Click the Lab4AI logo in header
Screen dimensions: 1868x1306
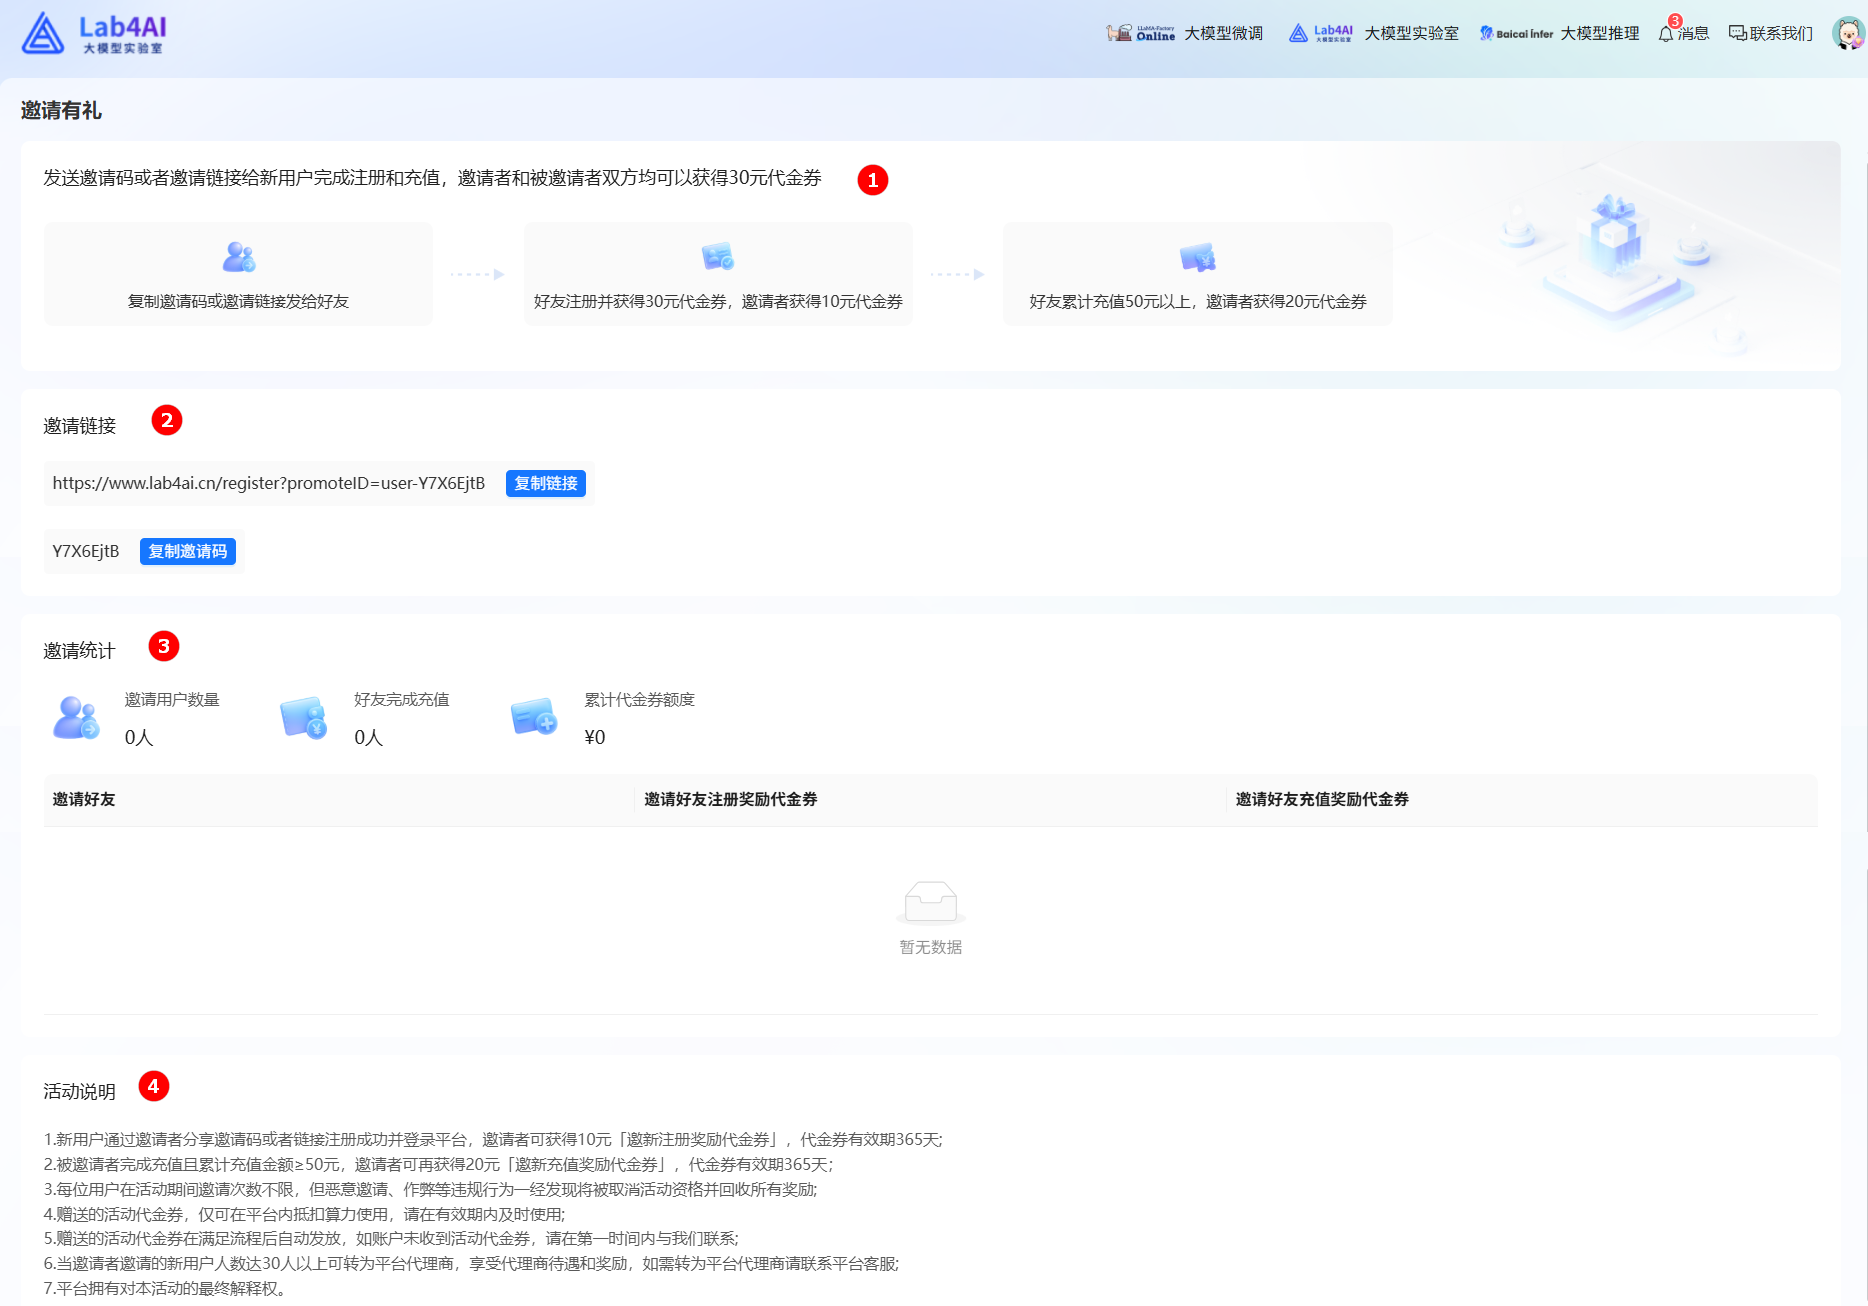click(x=94, y=33)
